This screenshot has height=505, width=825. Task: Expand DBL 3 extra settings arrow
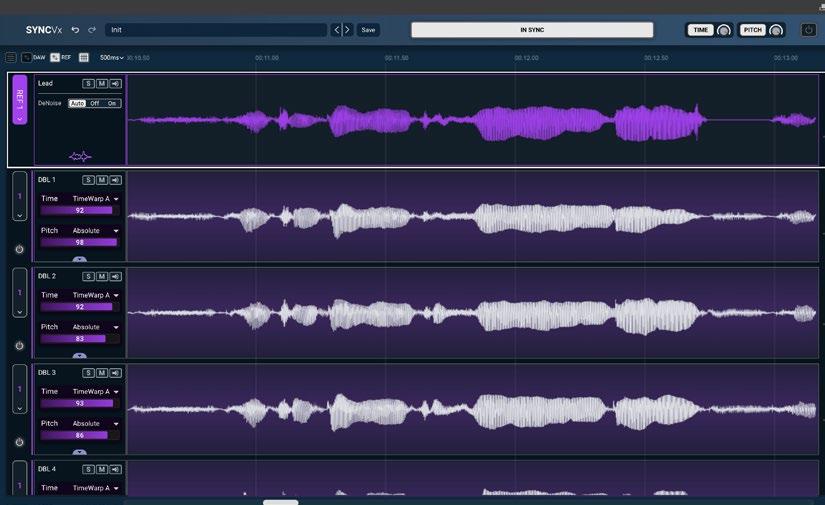point(79,452)
